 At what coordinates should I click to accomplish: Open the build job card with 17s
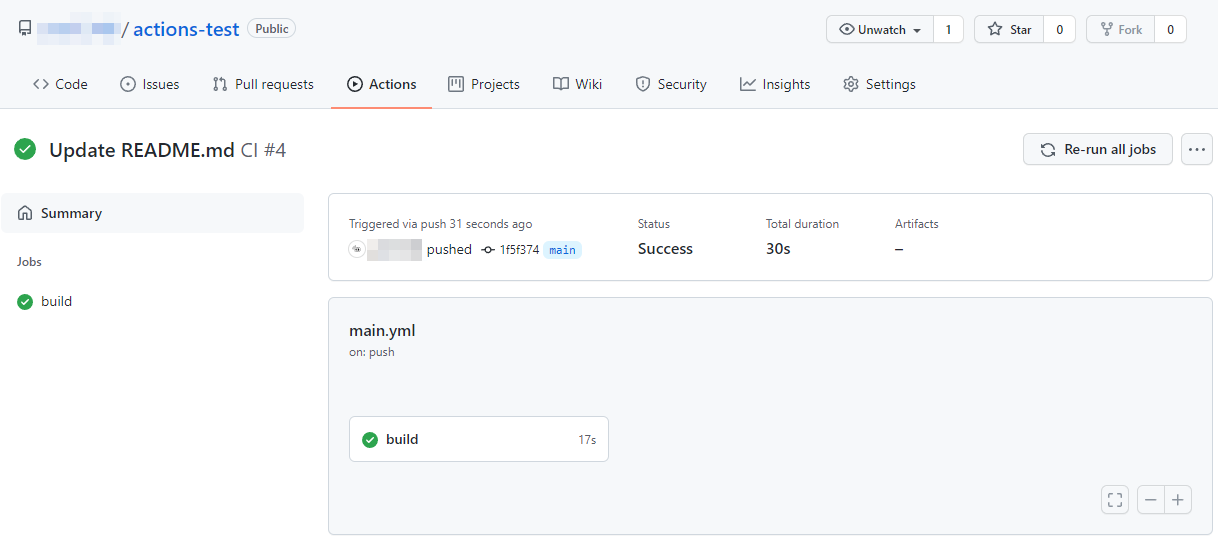[479, 439]
